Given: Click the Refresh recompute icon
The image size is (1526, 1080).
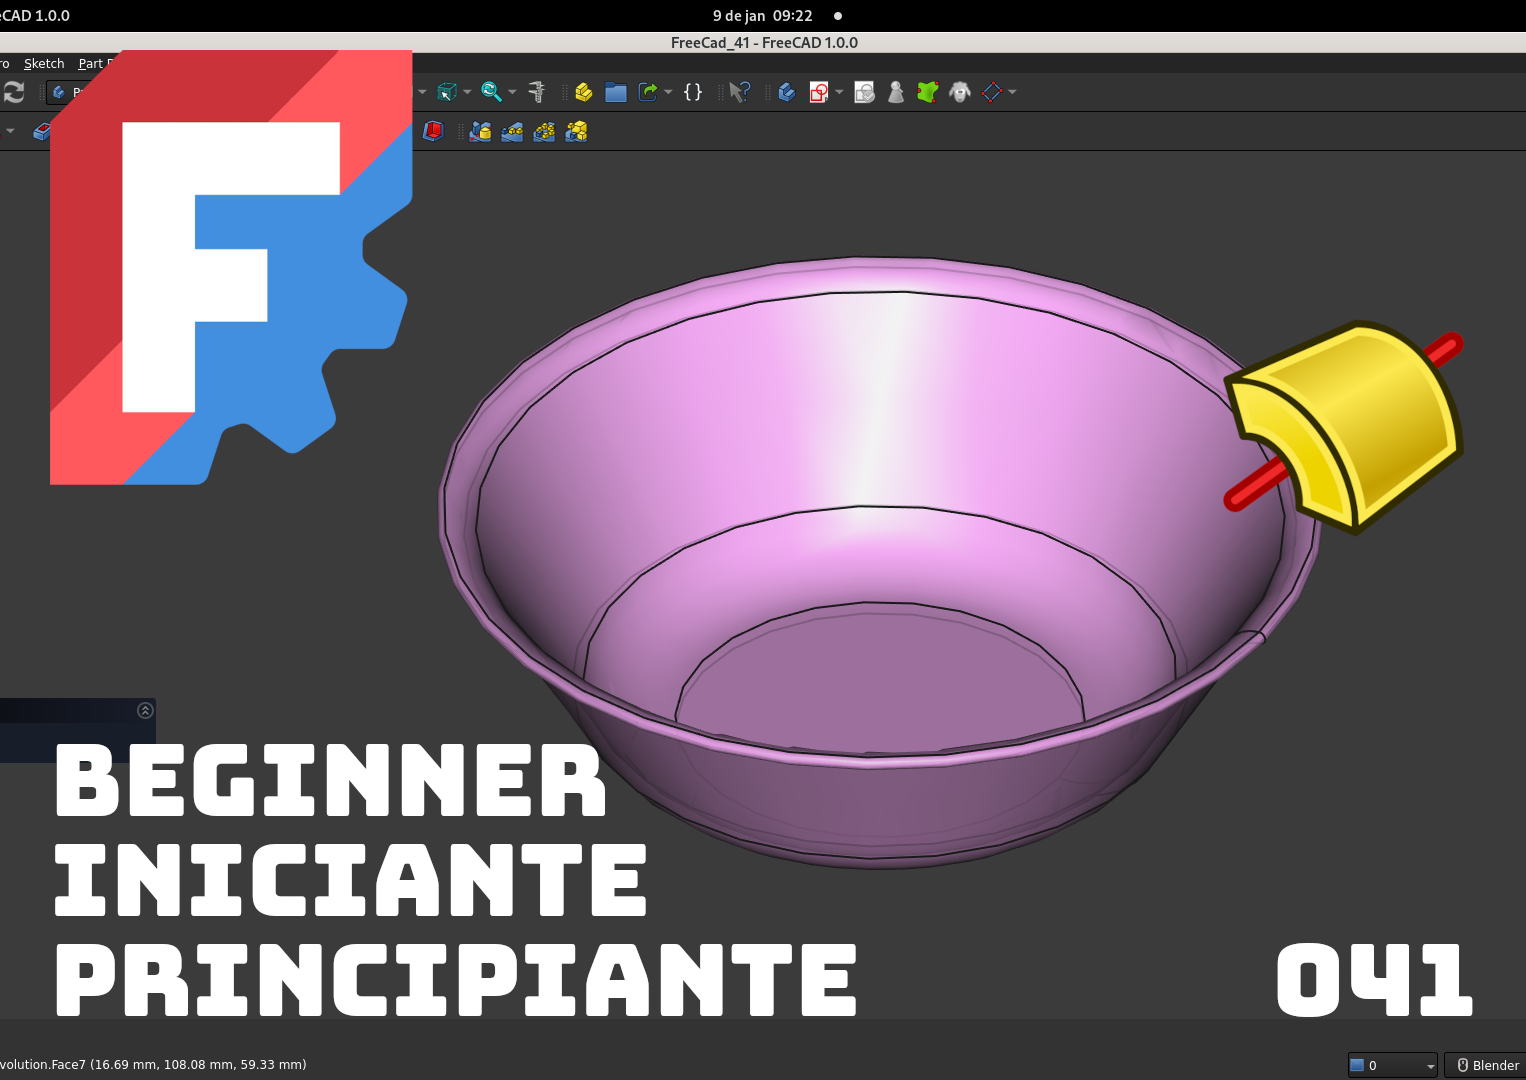Looking at the screenshot, I should click(x=13, y=92).
